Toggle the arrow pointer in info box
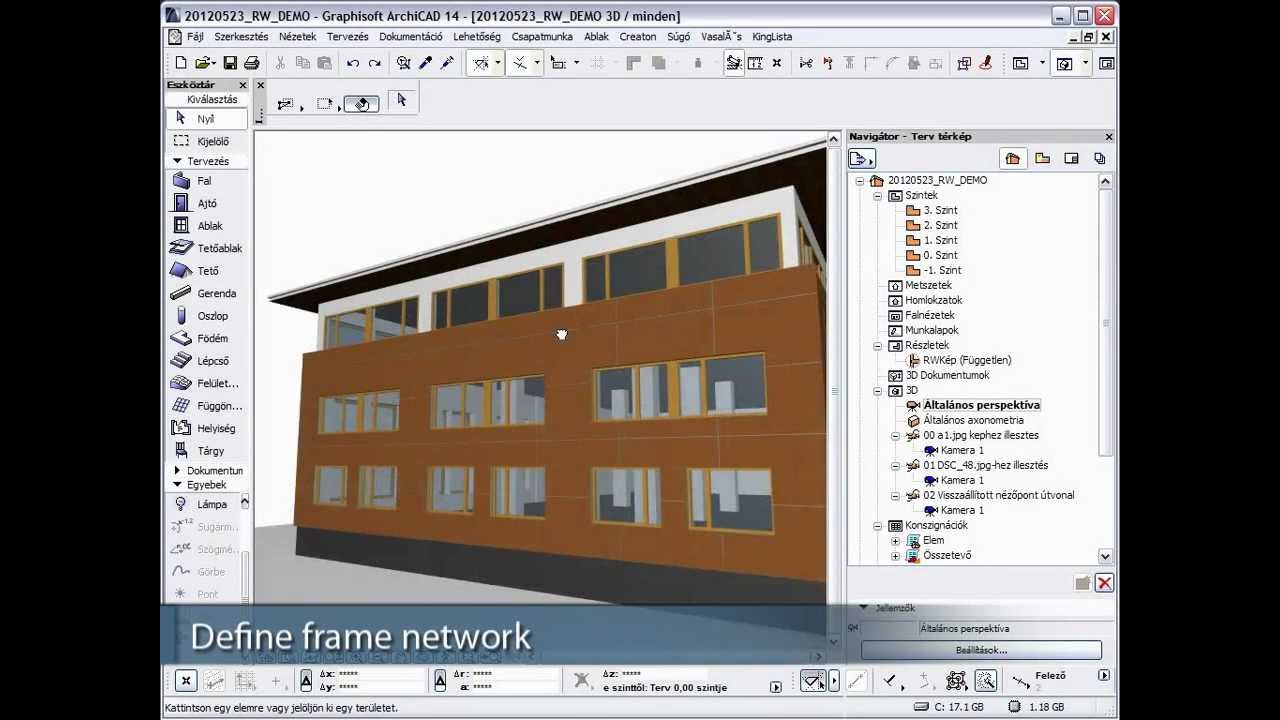Screen dimensions: 1280x720 point(402,100)
